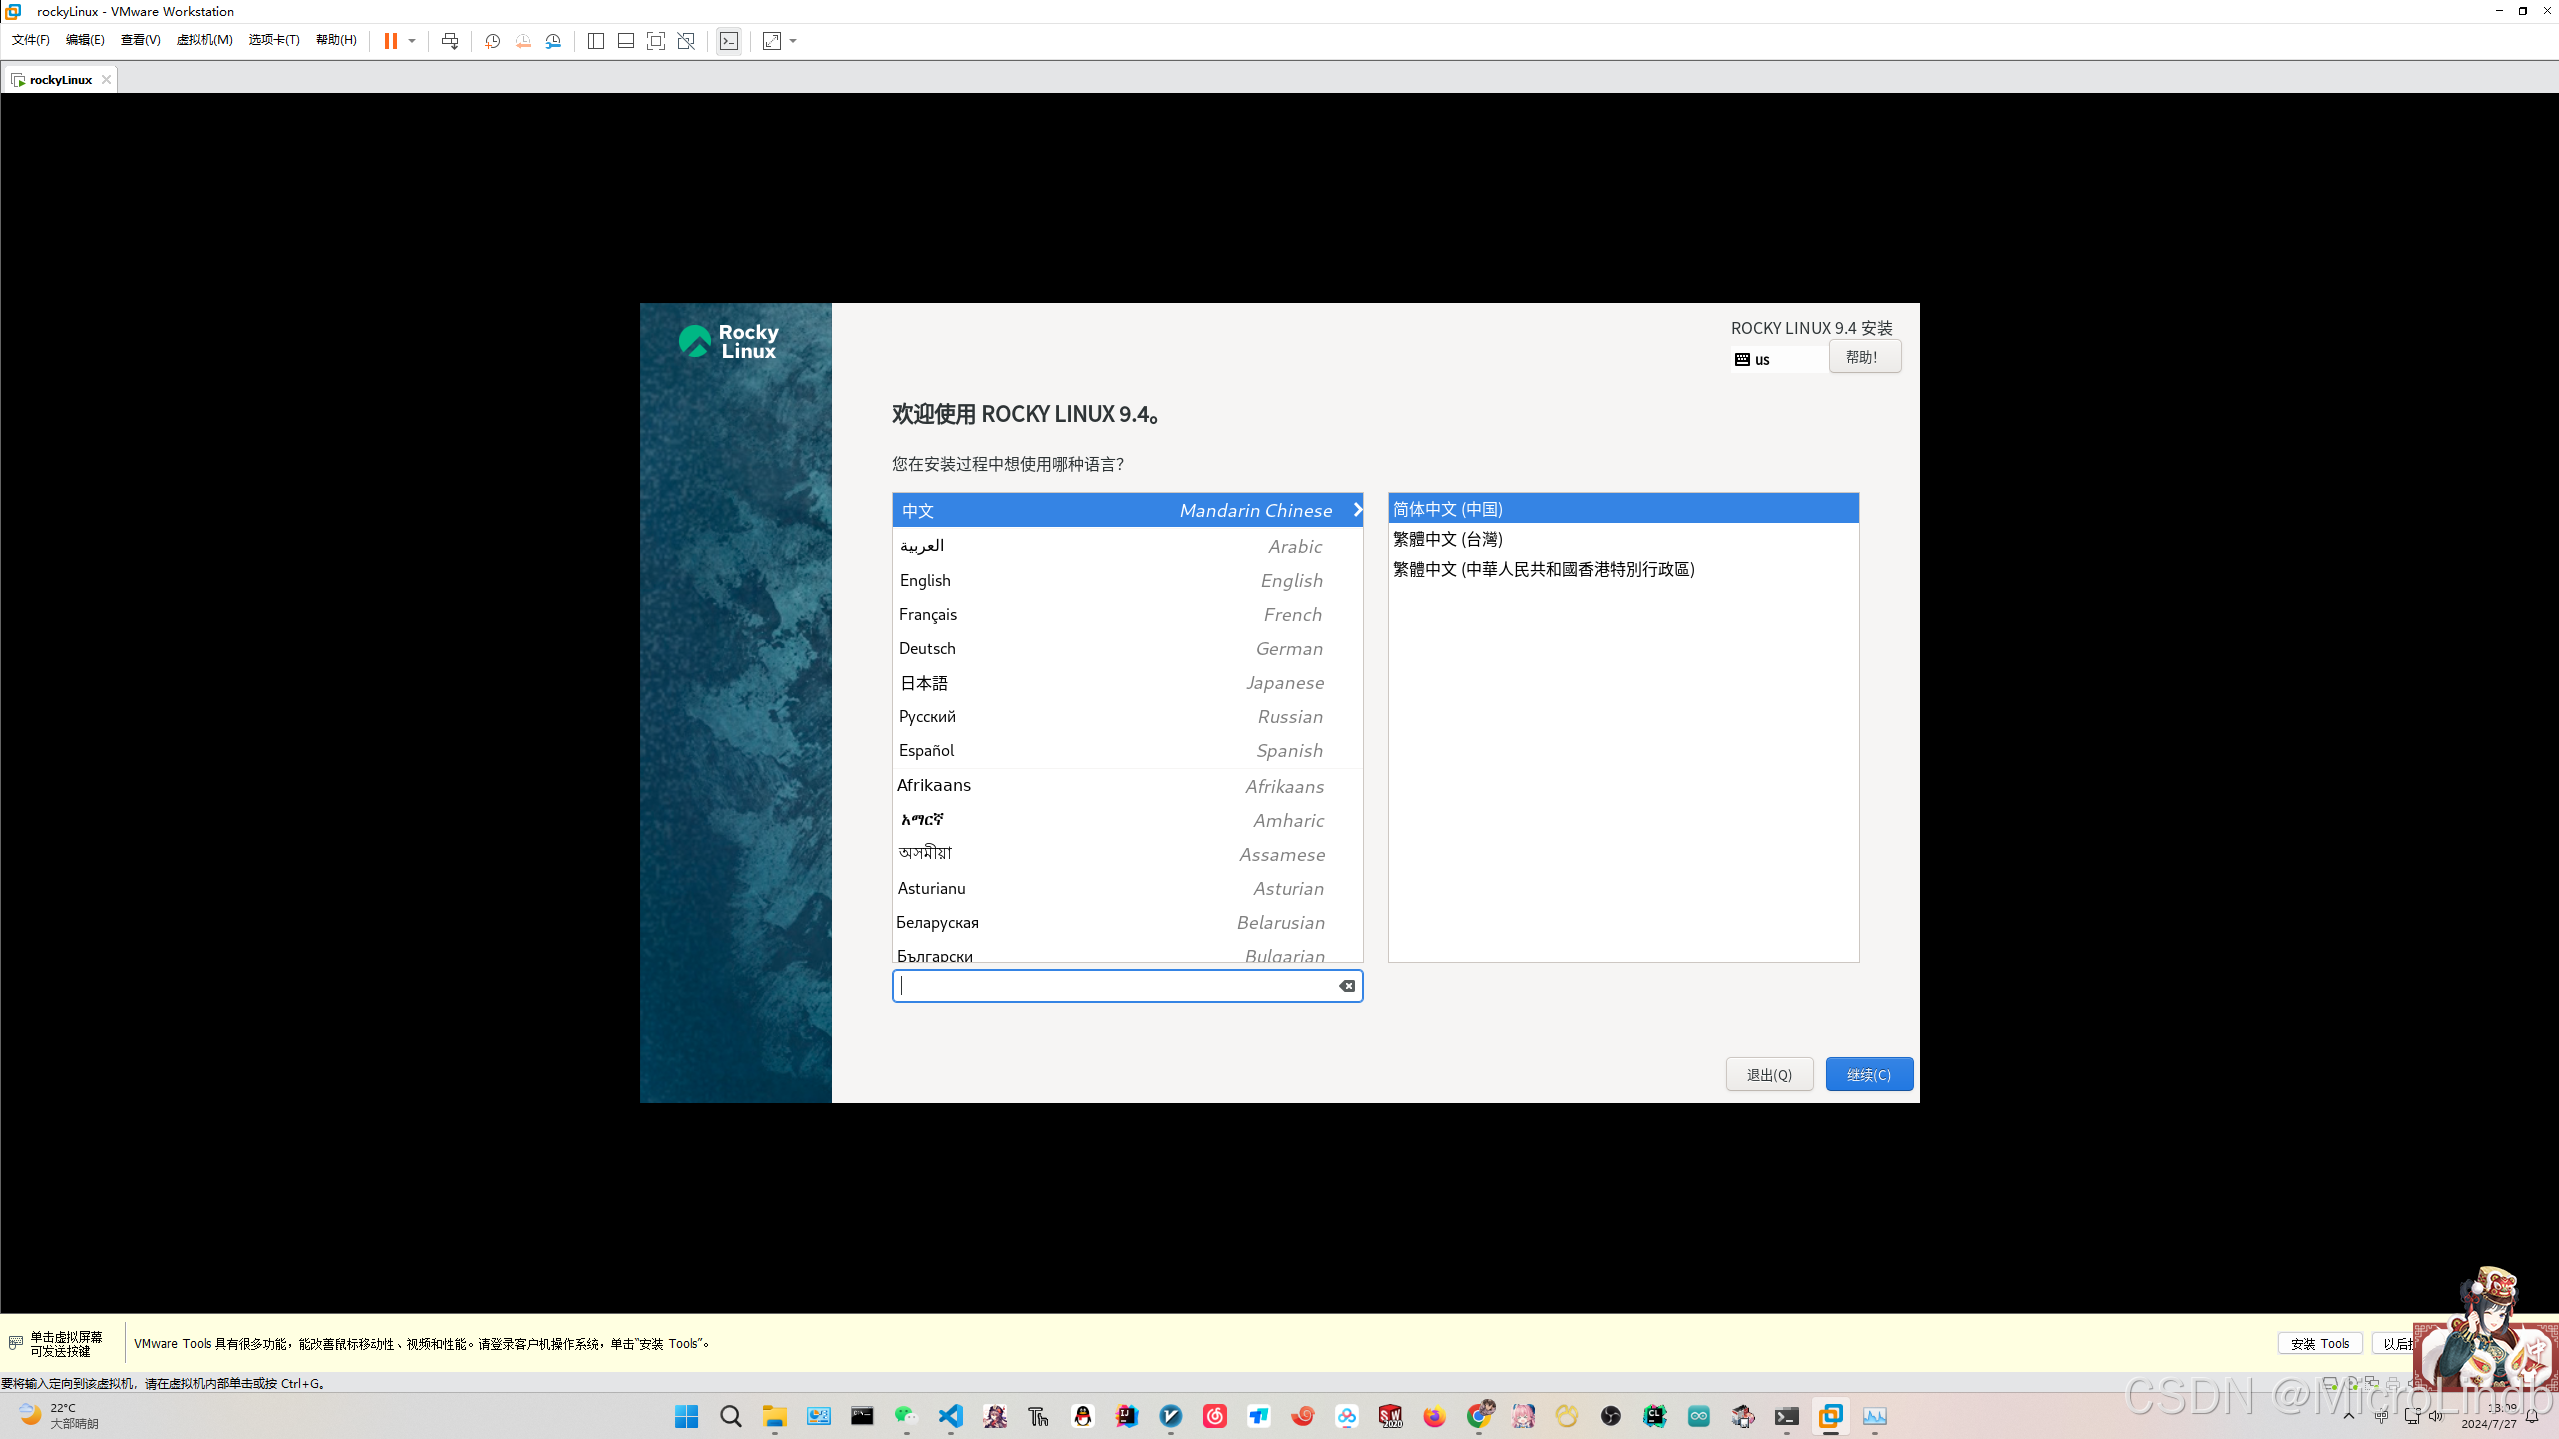Open Windows Start menu on taskbar
Screen dimensions: 2559x1439
687,1416
